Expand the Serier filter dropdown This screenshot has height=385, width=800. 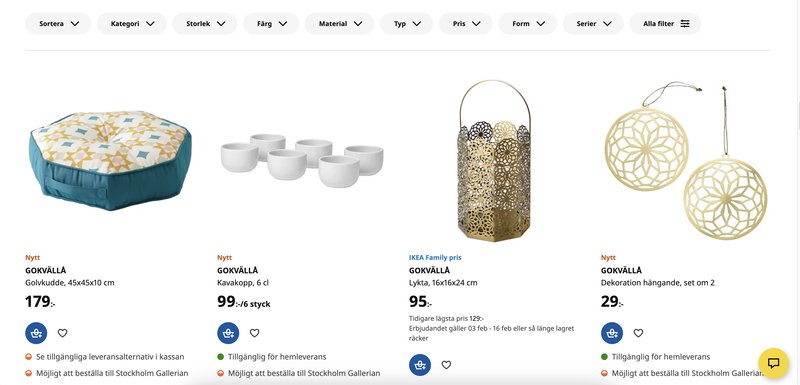(593, 23)
